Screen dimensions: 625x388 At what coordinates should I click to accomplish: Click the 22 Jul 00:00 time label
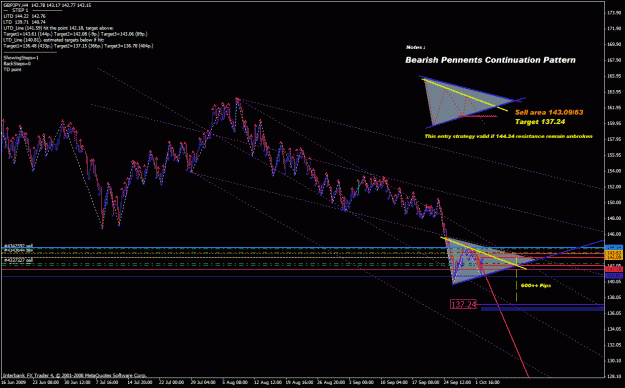click(x=171, y=382)
